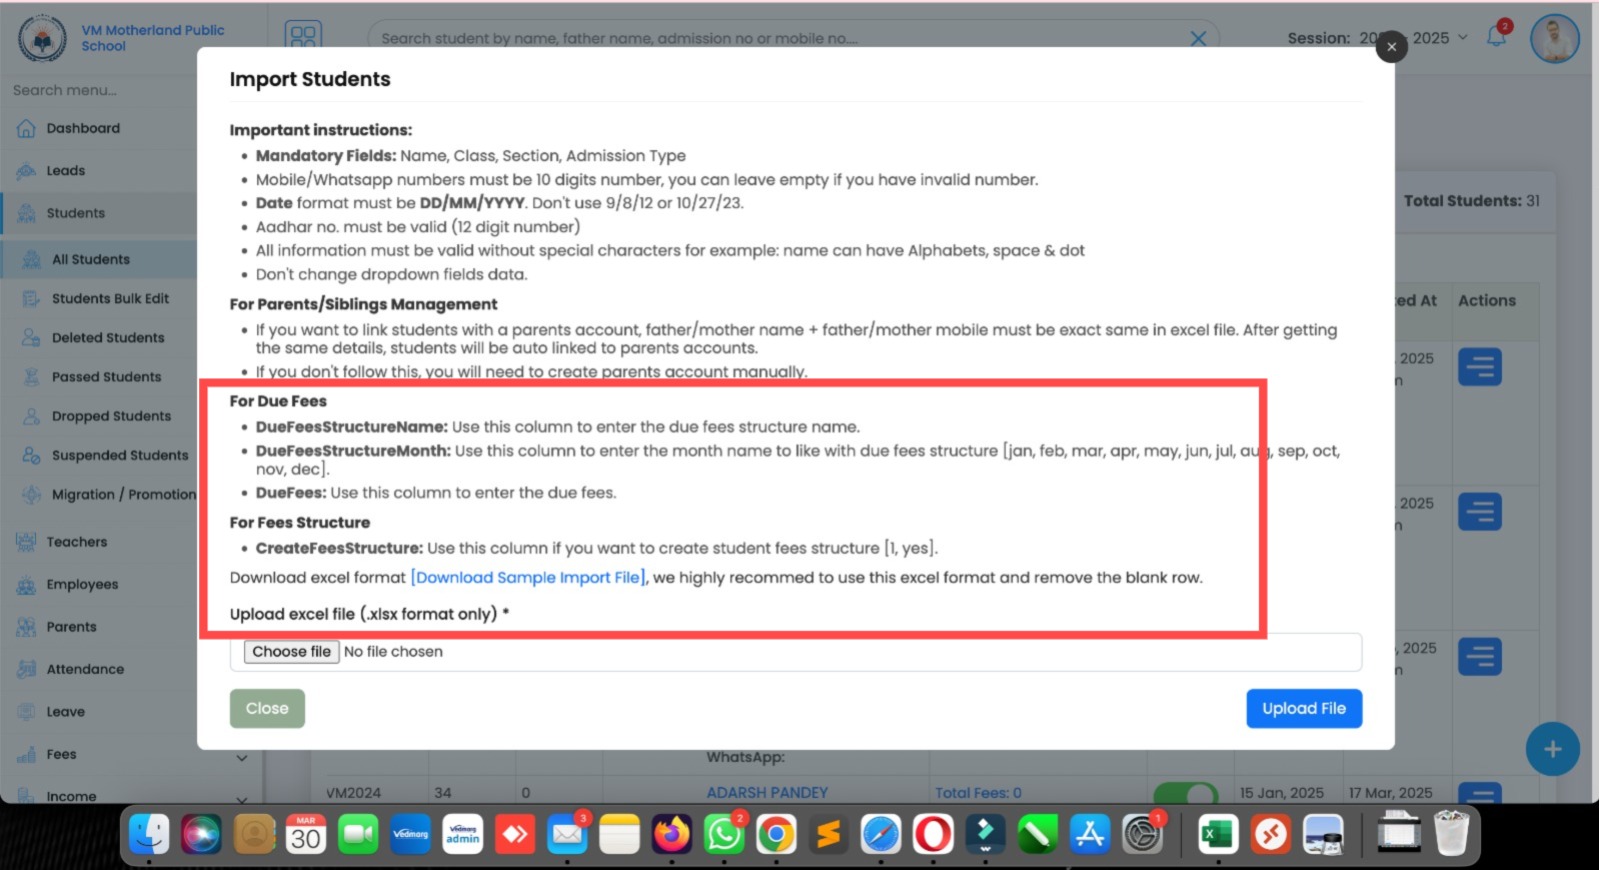Expand the Fees menu chevron

241,758
